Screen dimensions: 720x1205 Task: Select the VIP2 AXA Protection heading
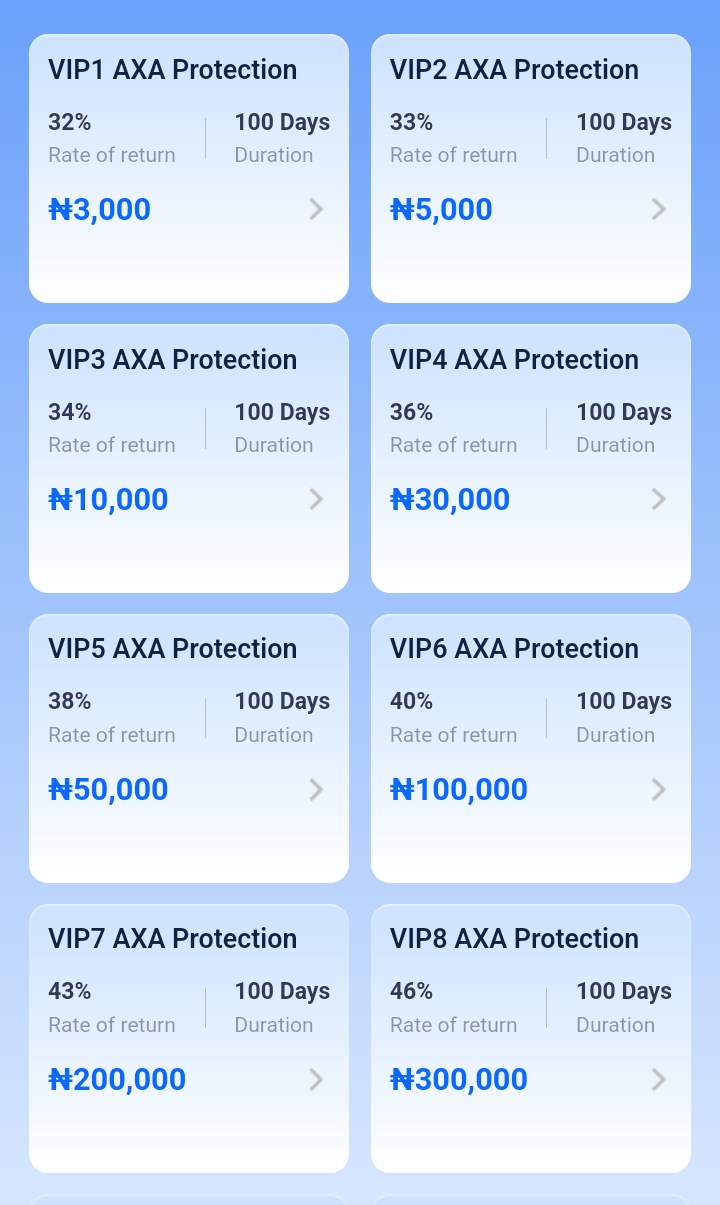coord(514,70)
